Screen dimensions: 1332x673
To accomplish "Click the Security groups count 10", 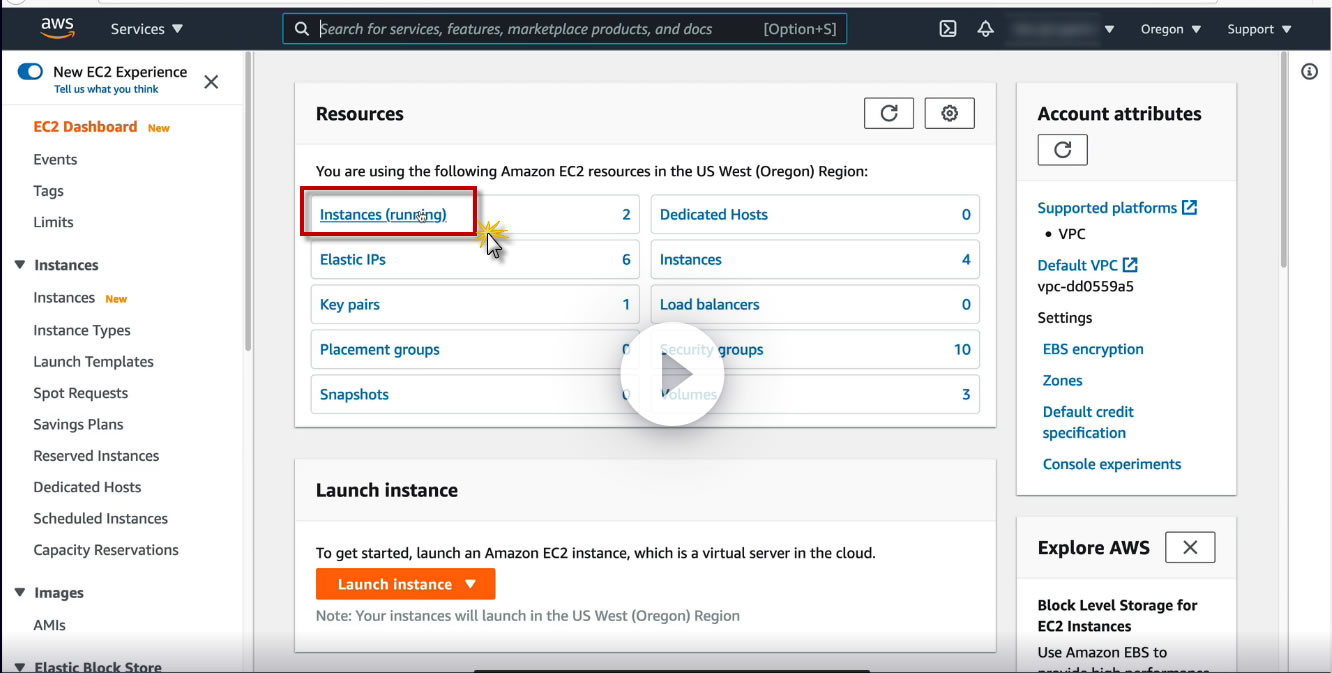I will [962, 349].
